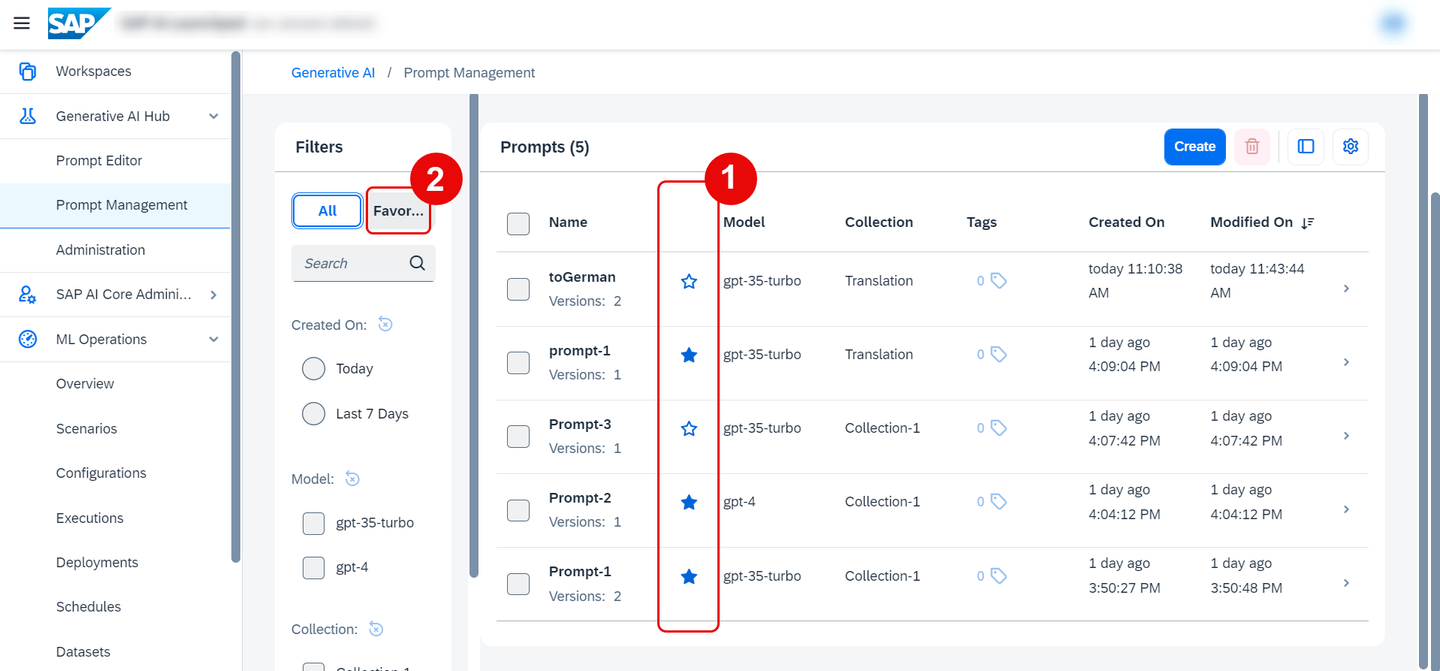Click the tag icon for Prompt-2

click(998, 502)
